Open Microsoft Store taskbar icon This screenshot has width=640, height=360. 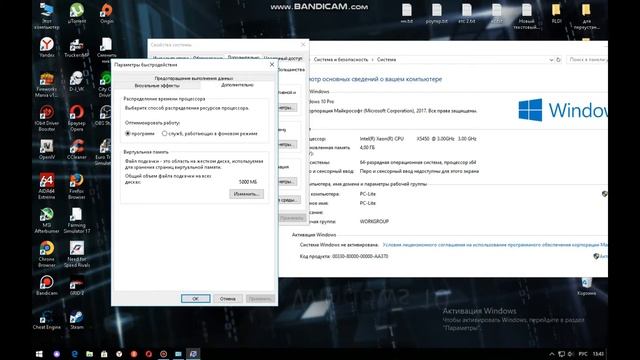point(104,354)
